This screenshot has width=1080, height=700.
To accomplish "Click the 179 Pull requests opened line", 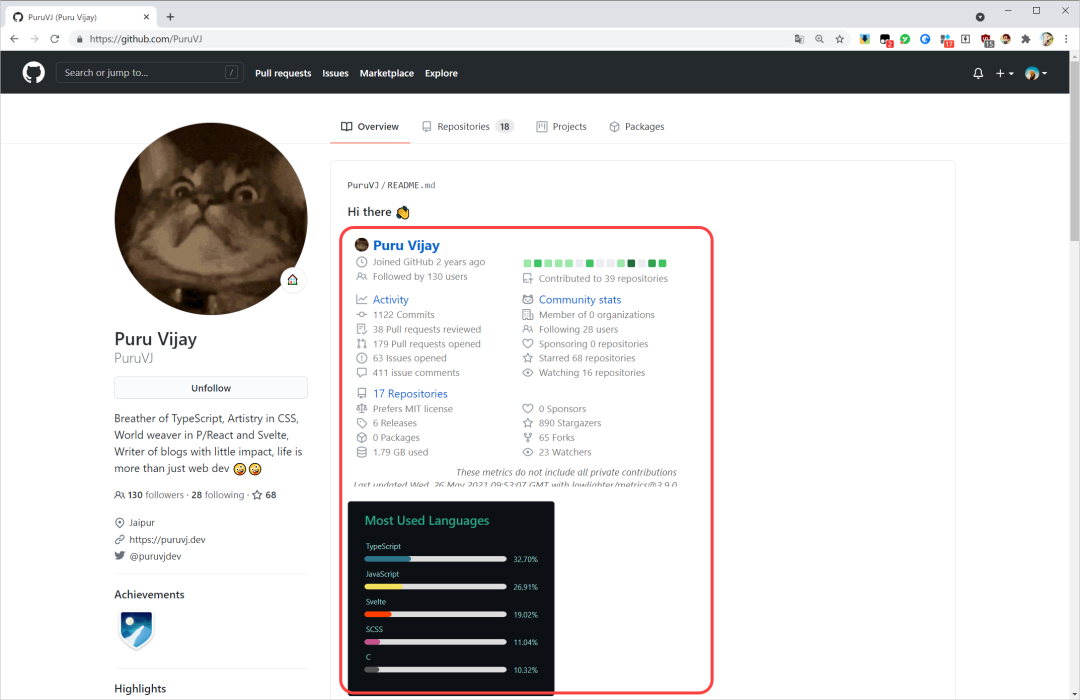I will [x=426, y=344].
